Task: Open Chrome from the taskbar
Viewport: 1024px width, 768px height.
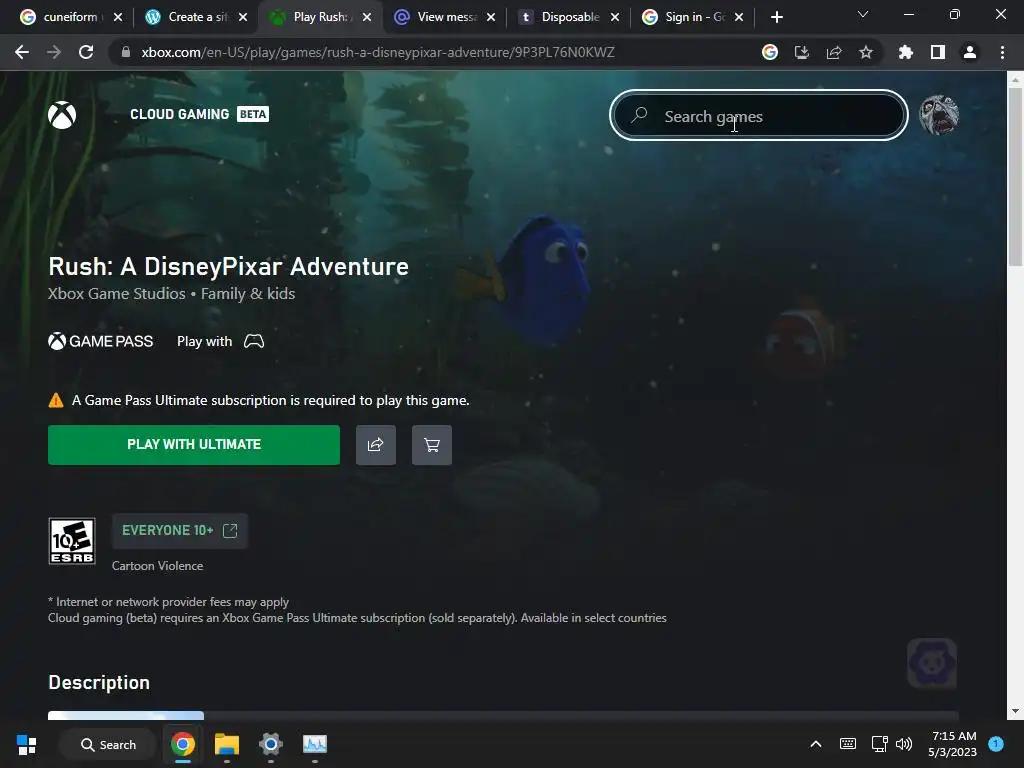Action: pos(183,744)
